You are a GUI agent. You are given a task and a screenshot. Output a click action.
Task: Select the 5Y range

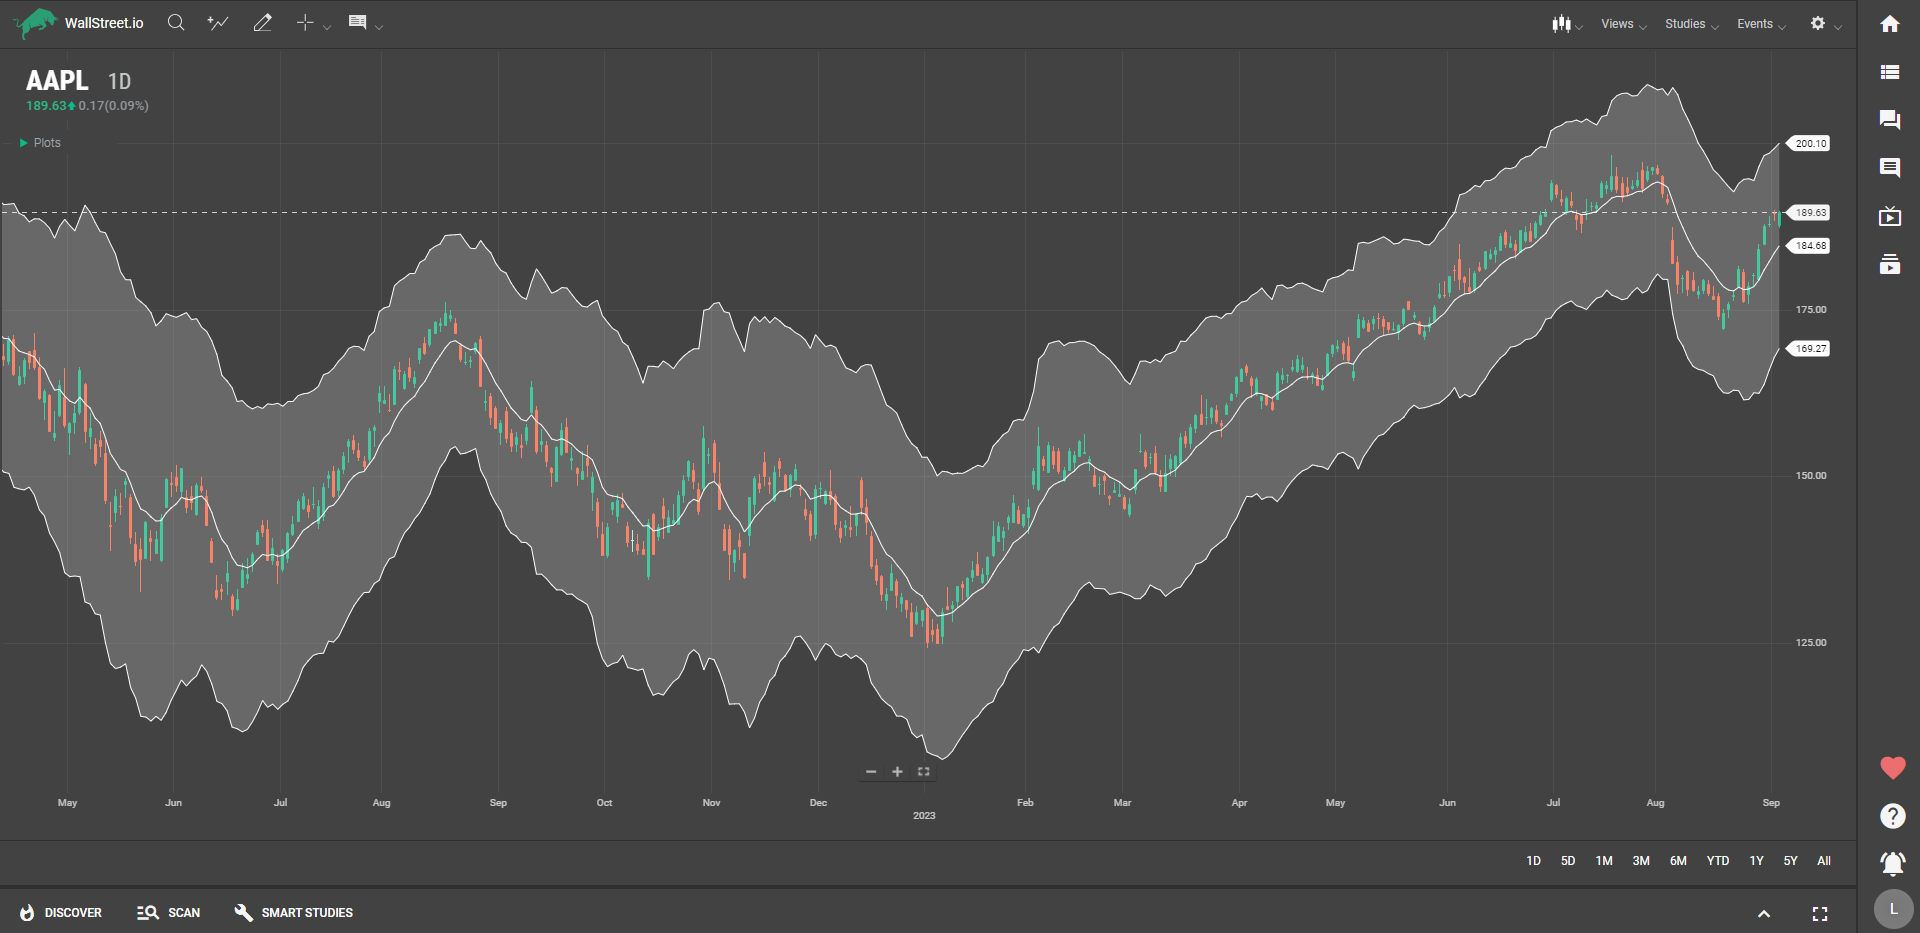tap(1790, 861)
